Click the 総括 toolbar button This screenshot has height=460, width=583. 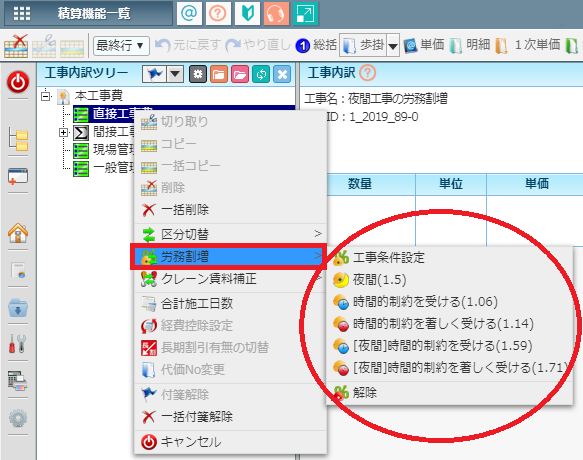[316, 45]
